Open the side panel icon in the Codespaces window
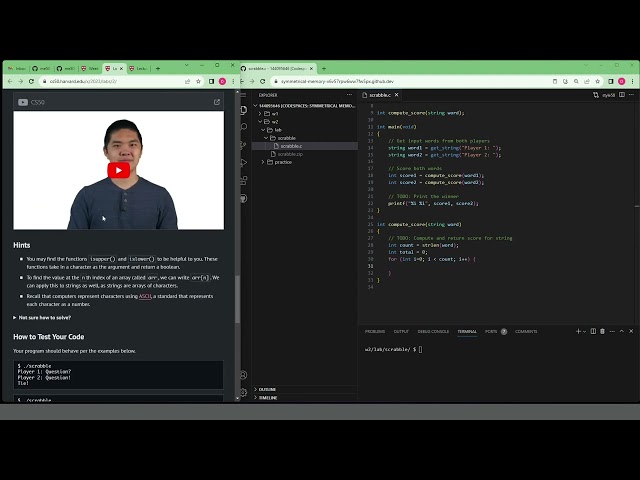The image size is (640, 480). point(611,81)
